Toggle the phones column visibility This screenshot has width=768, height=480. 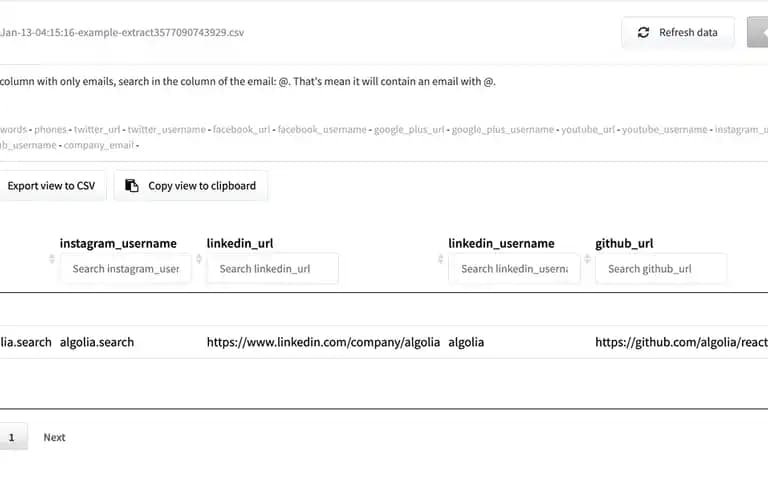[x=50, y=130]
